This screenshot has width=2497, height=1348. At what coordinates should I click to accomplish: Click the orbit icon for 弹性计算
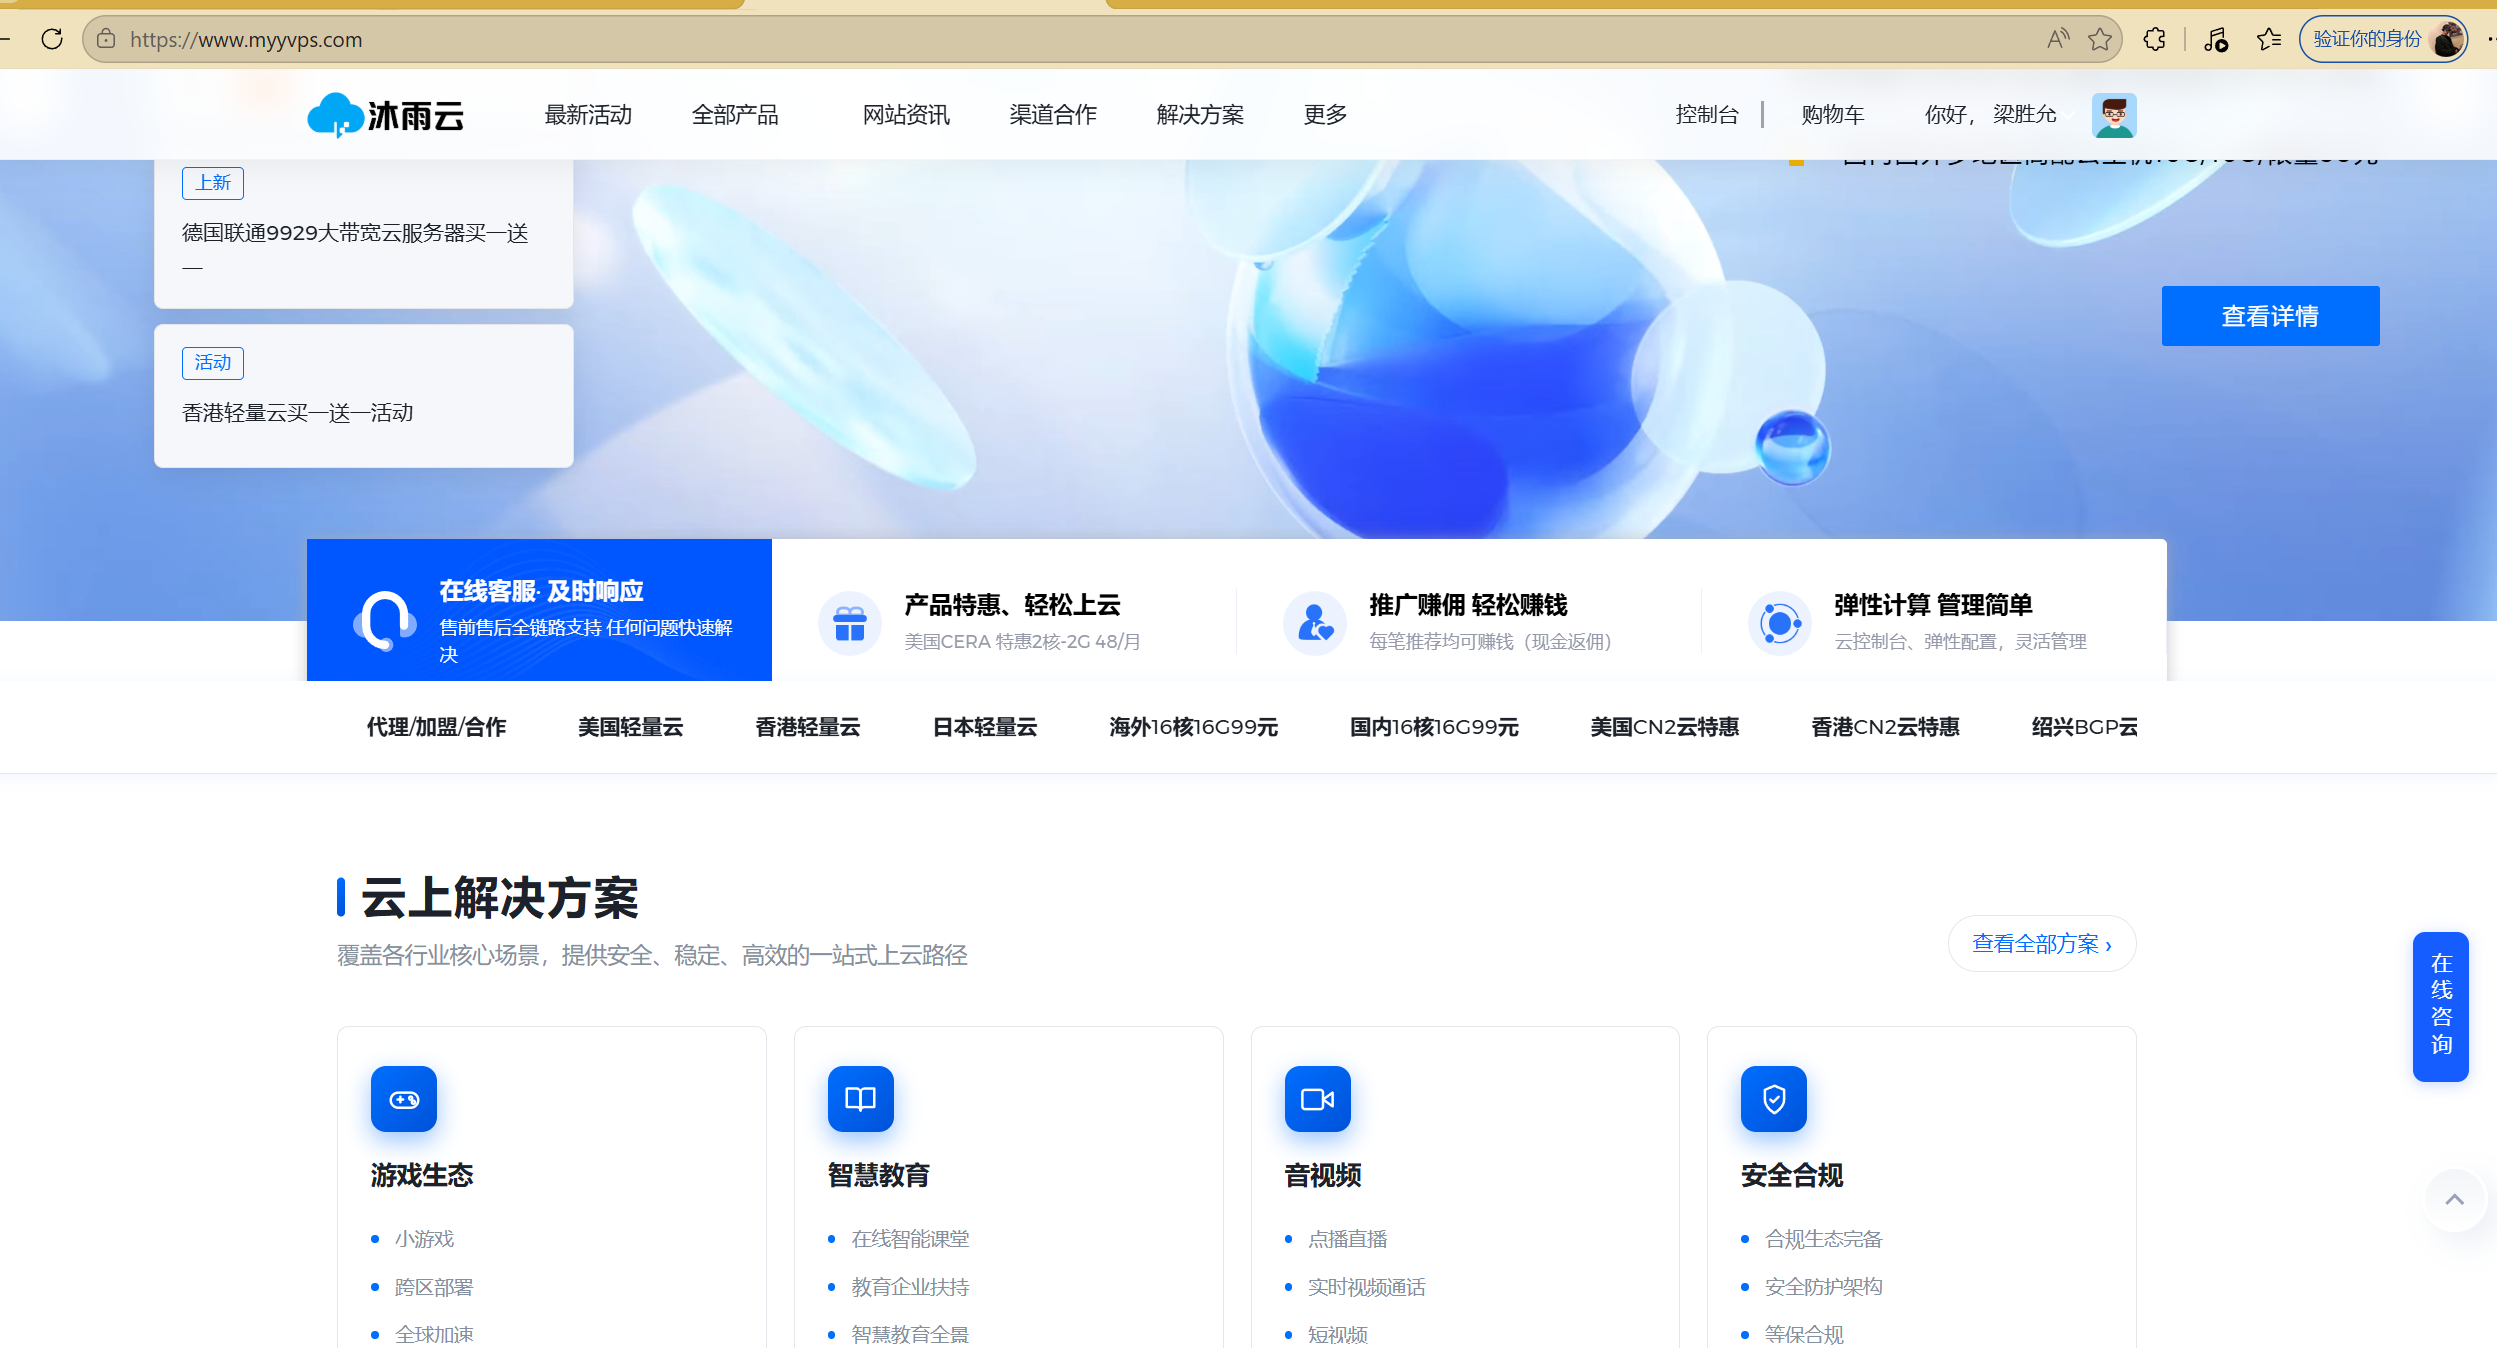[1780, 623]
